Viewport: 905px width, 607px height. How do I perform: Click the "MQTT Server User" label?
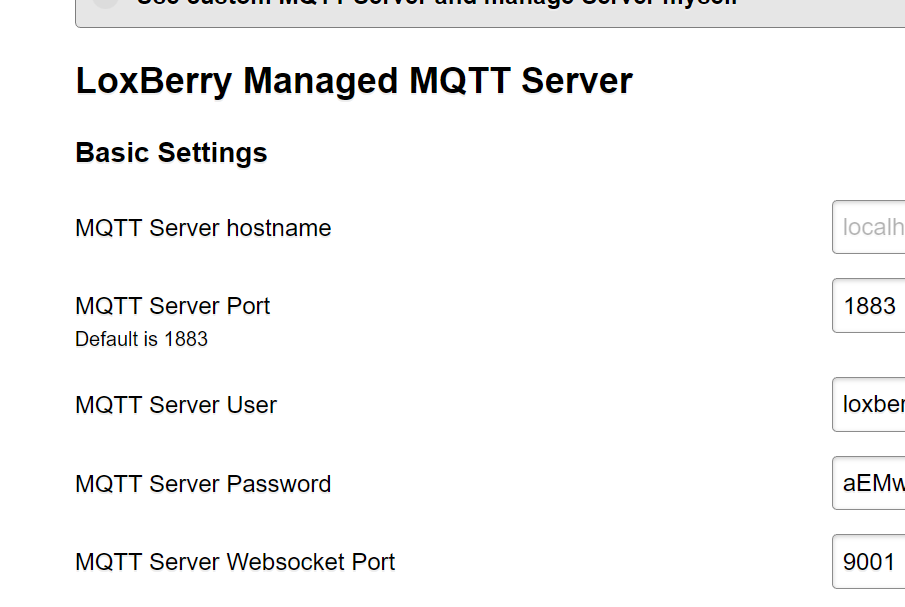176,405
